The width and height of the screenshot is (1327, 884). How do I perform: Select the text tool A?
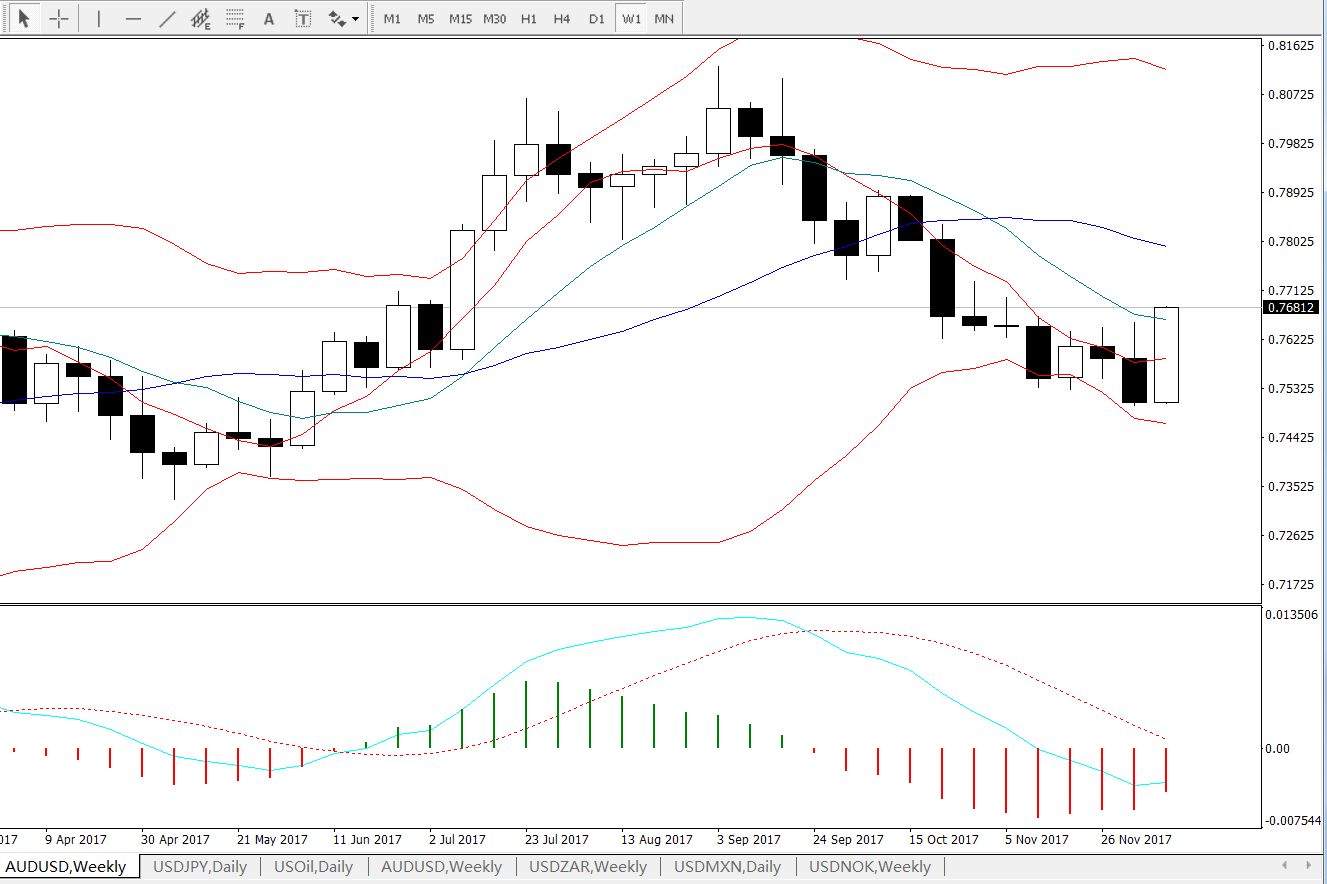tap(268, 18)
